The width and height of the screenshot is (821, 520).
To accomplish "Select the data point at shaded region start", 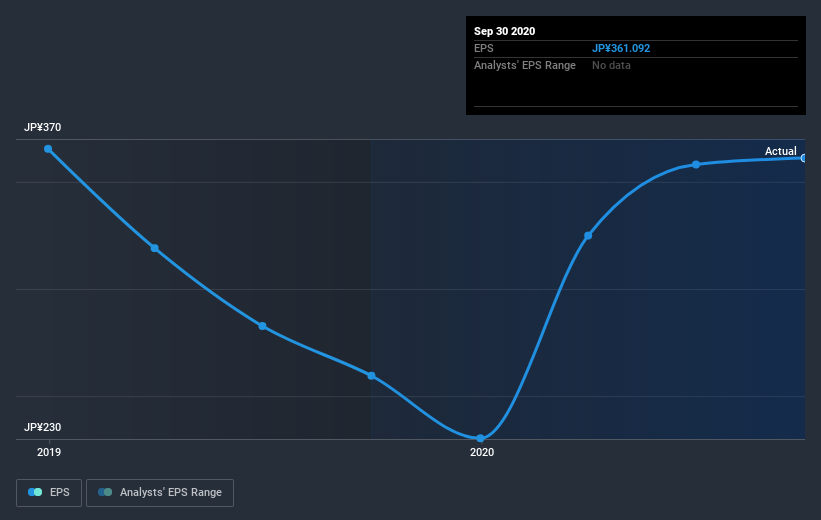I will [371, 375].
